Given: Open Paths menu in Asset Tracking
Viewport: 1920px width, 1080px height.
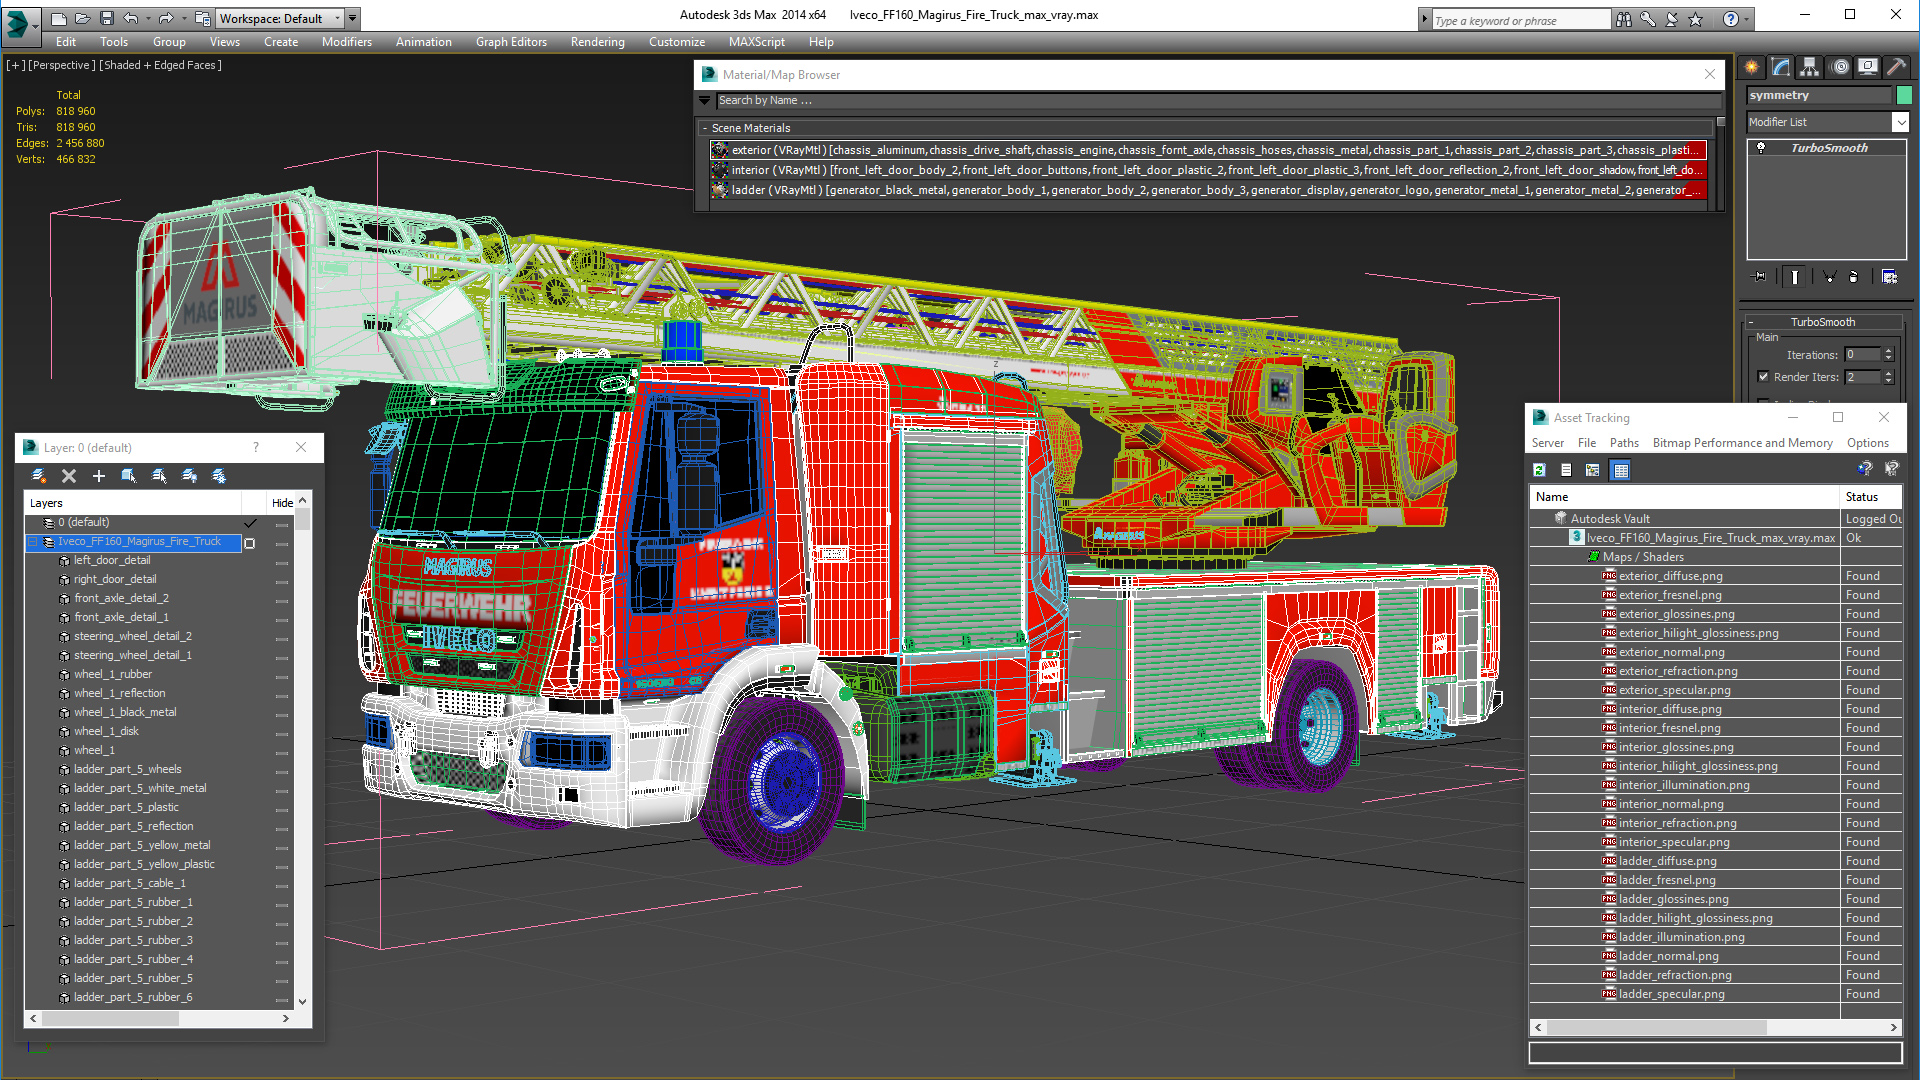Looking at the screenshot, I should pyautogui.click(x=1624, y=443).
